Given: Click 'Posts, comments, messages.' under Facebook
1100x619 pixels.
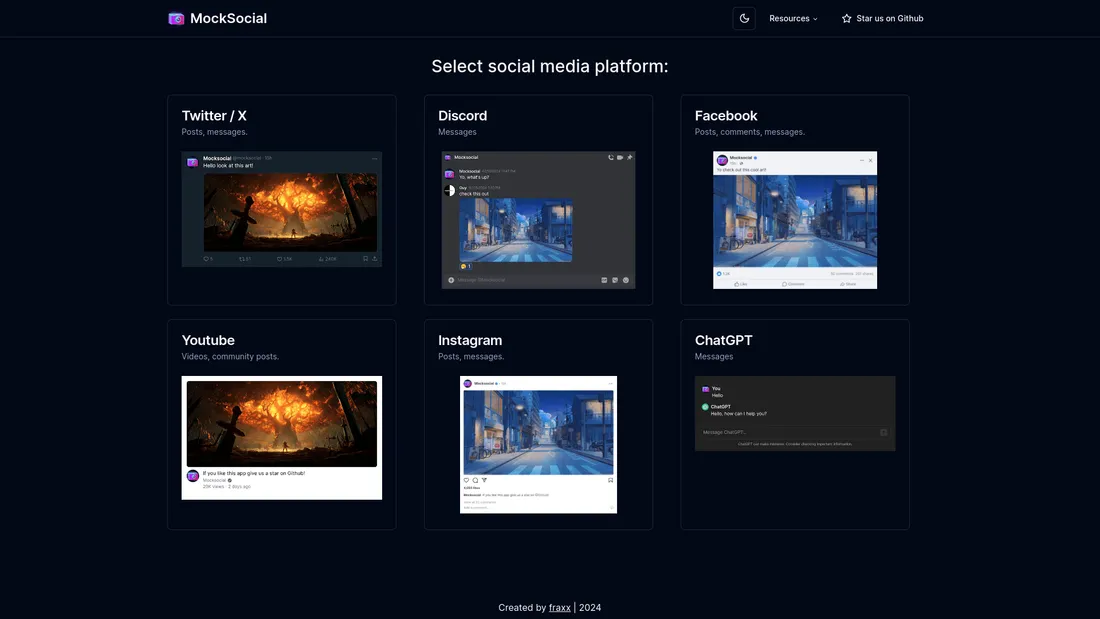Looking at the screenshot, I should point(750,132).
